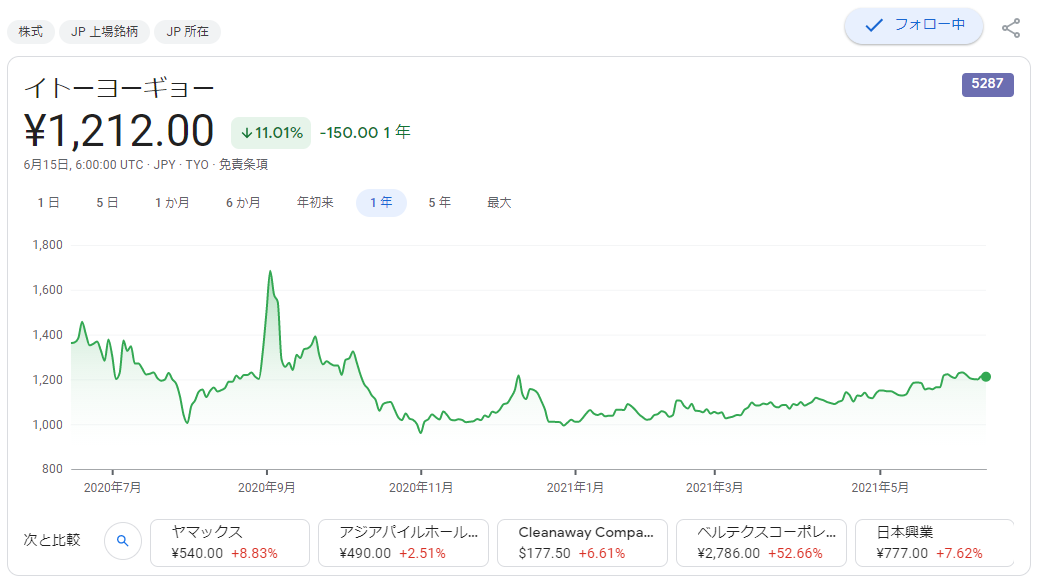Click the 2020年11月 axis label
Image resolution: width=1039 pixels, height=582 pixels.
point(421,488)
